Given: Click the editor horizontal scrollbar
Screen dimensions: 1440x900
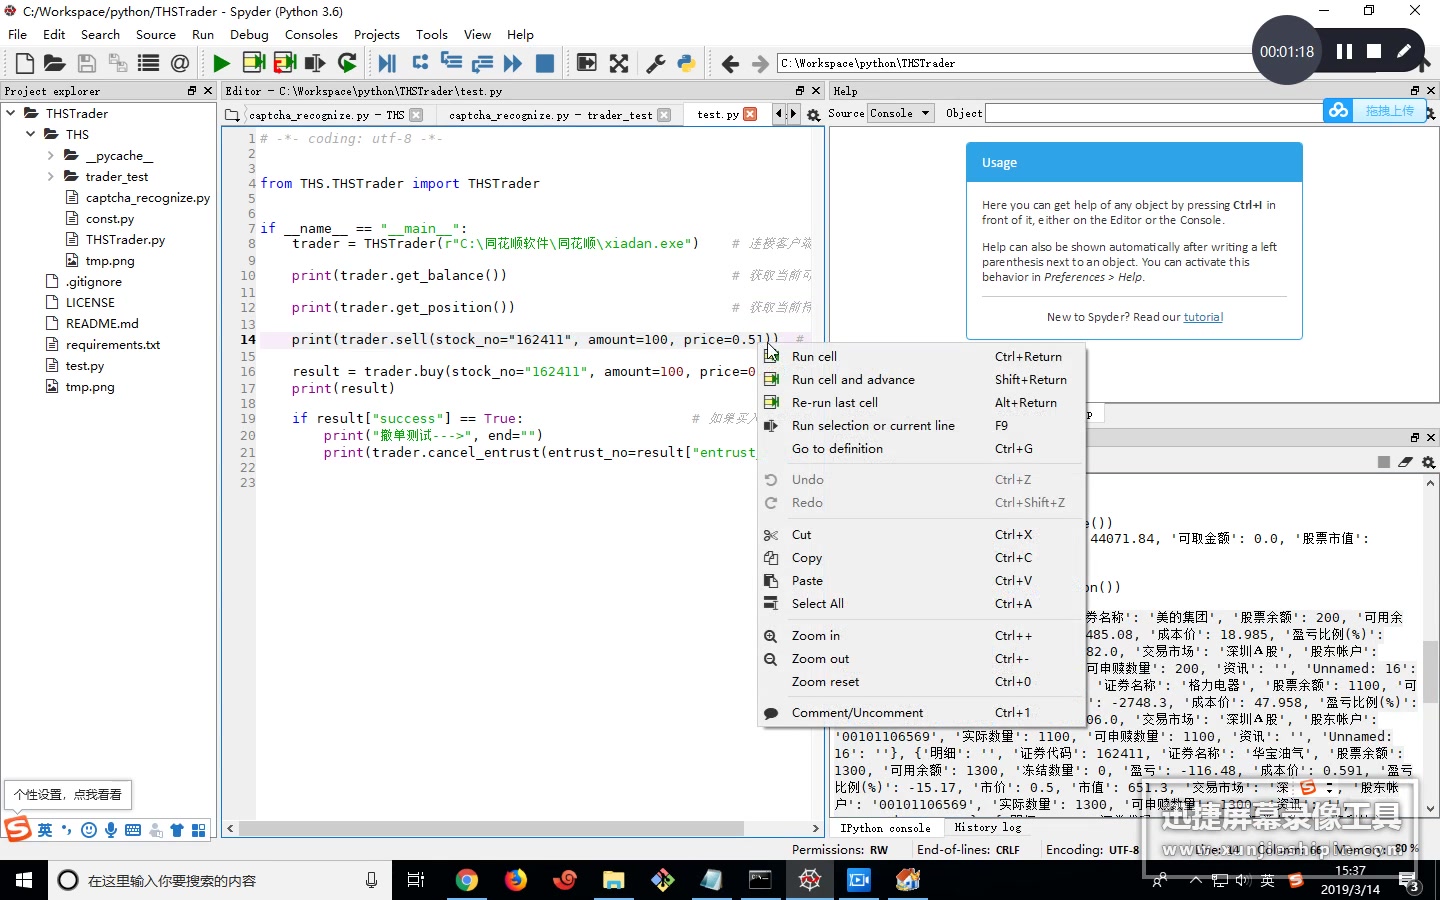Looking at the screenshot, I should (x=490, y=828).
